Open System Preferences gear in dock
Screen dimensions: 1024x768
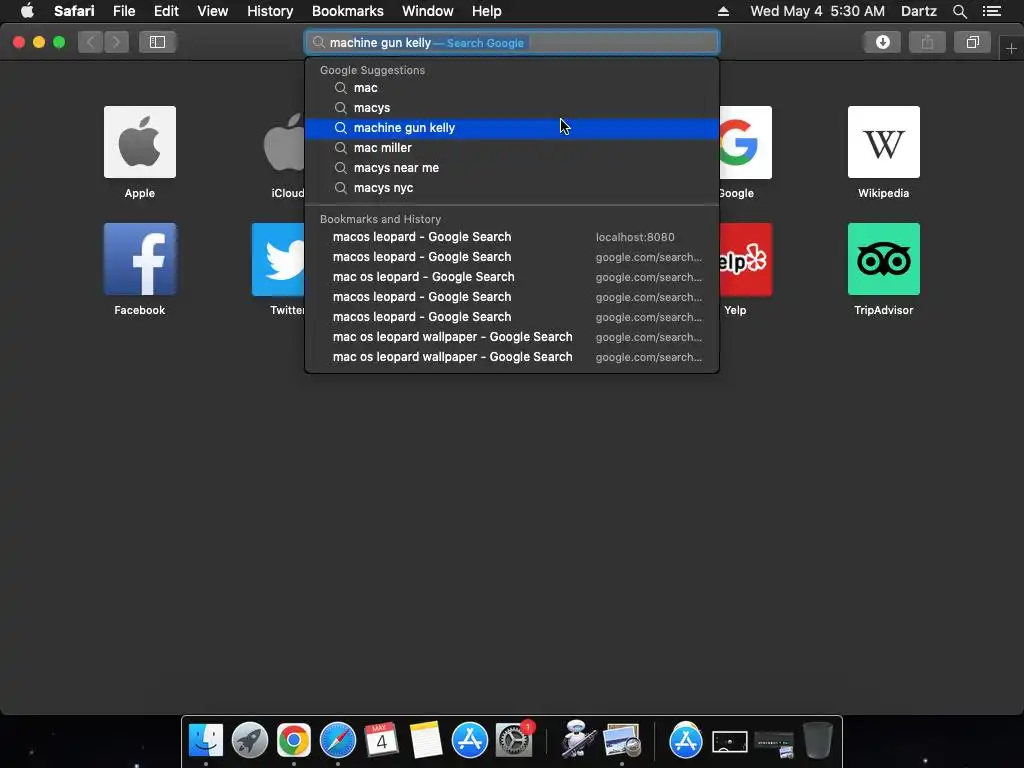tap(514, 741)
